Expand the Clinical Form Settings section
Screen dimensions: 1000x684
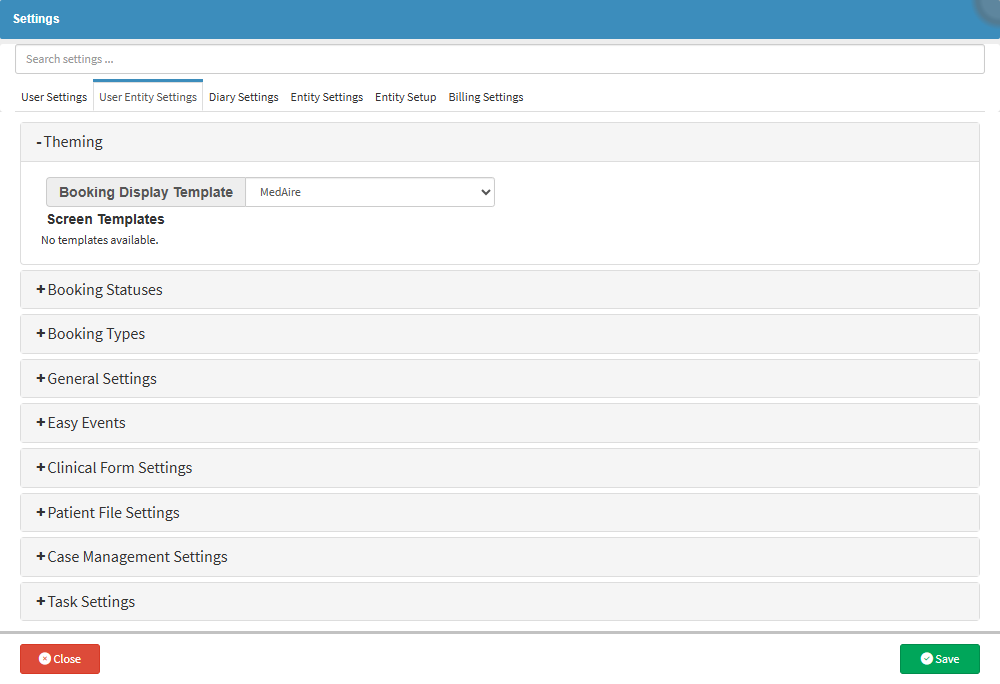click(x=115, y=468)
